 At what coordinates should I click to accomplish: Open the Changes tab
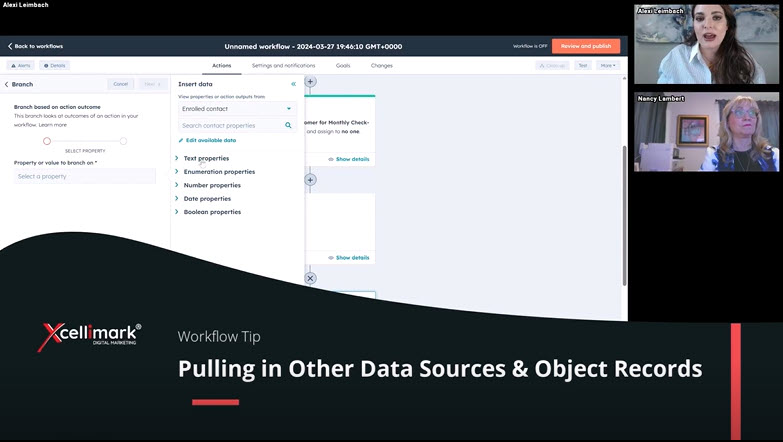pos(382,65)
